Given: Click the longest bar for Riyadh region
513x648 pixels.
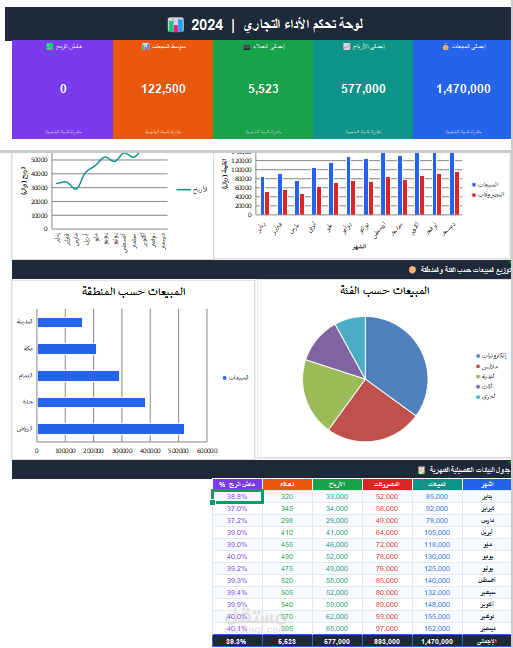Looking at the screenshot, I should pos(111,429).
